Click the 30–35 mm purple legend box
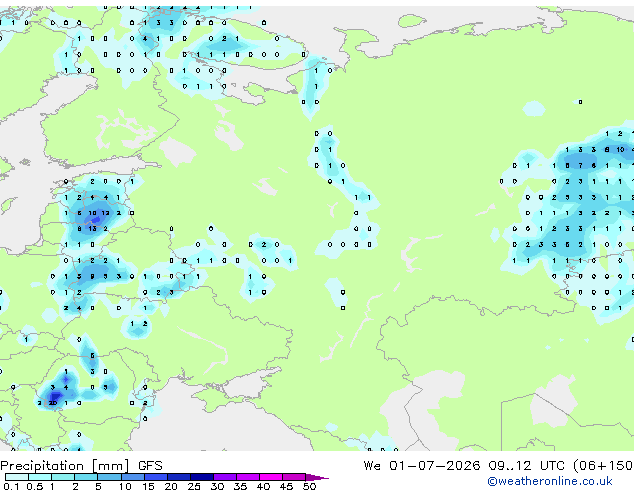This screenshot has height=490, width=634. [225, 477]
